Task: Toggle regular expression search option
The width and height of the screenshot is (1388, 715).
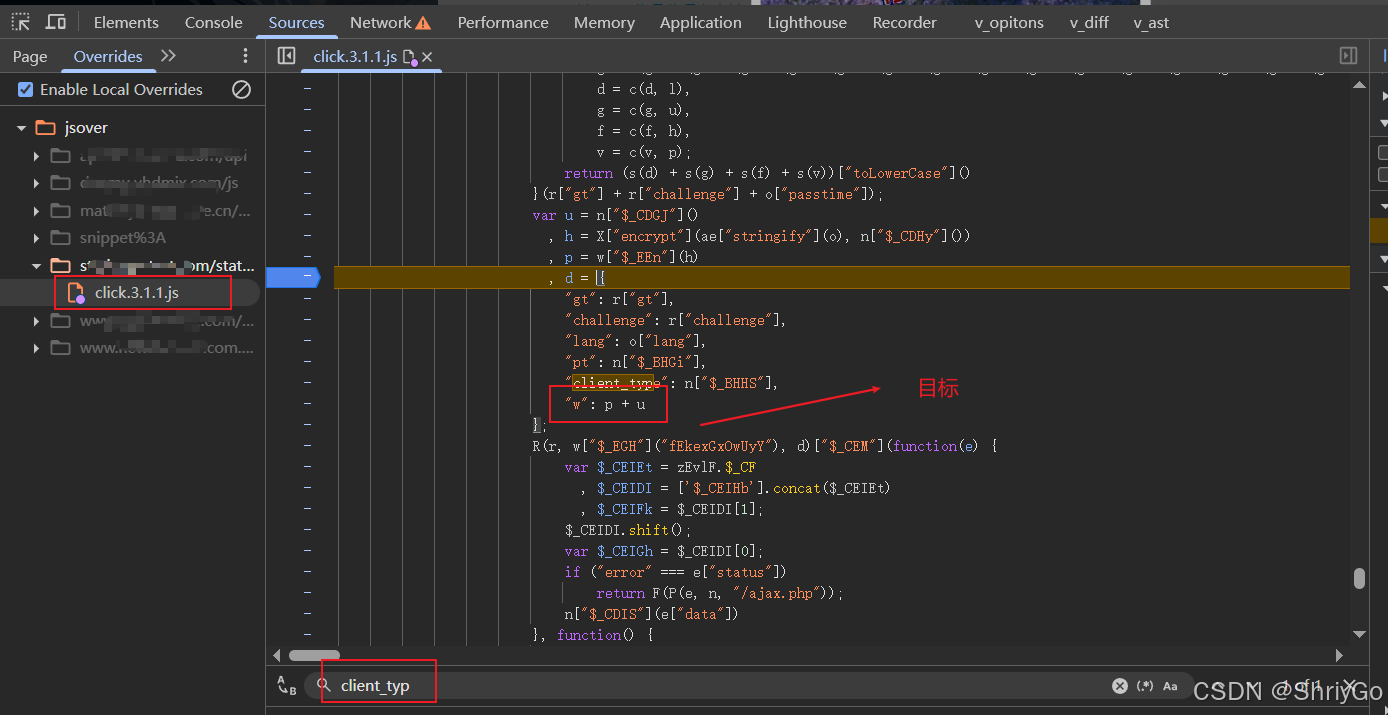Action: 1145,685
